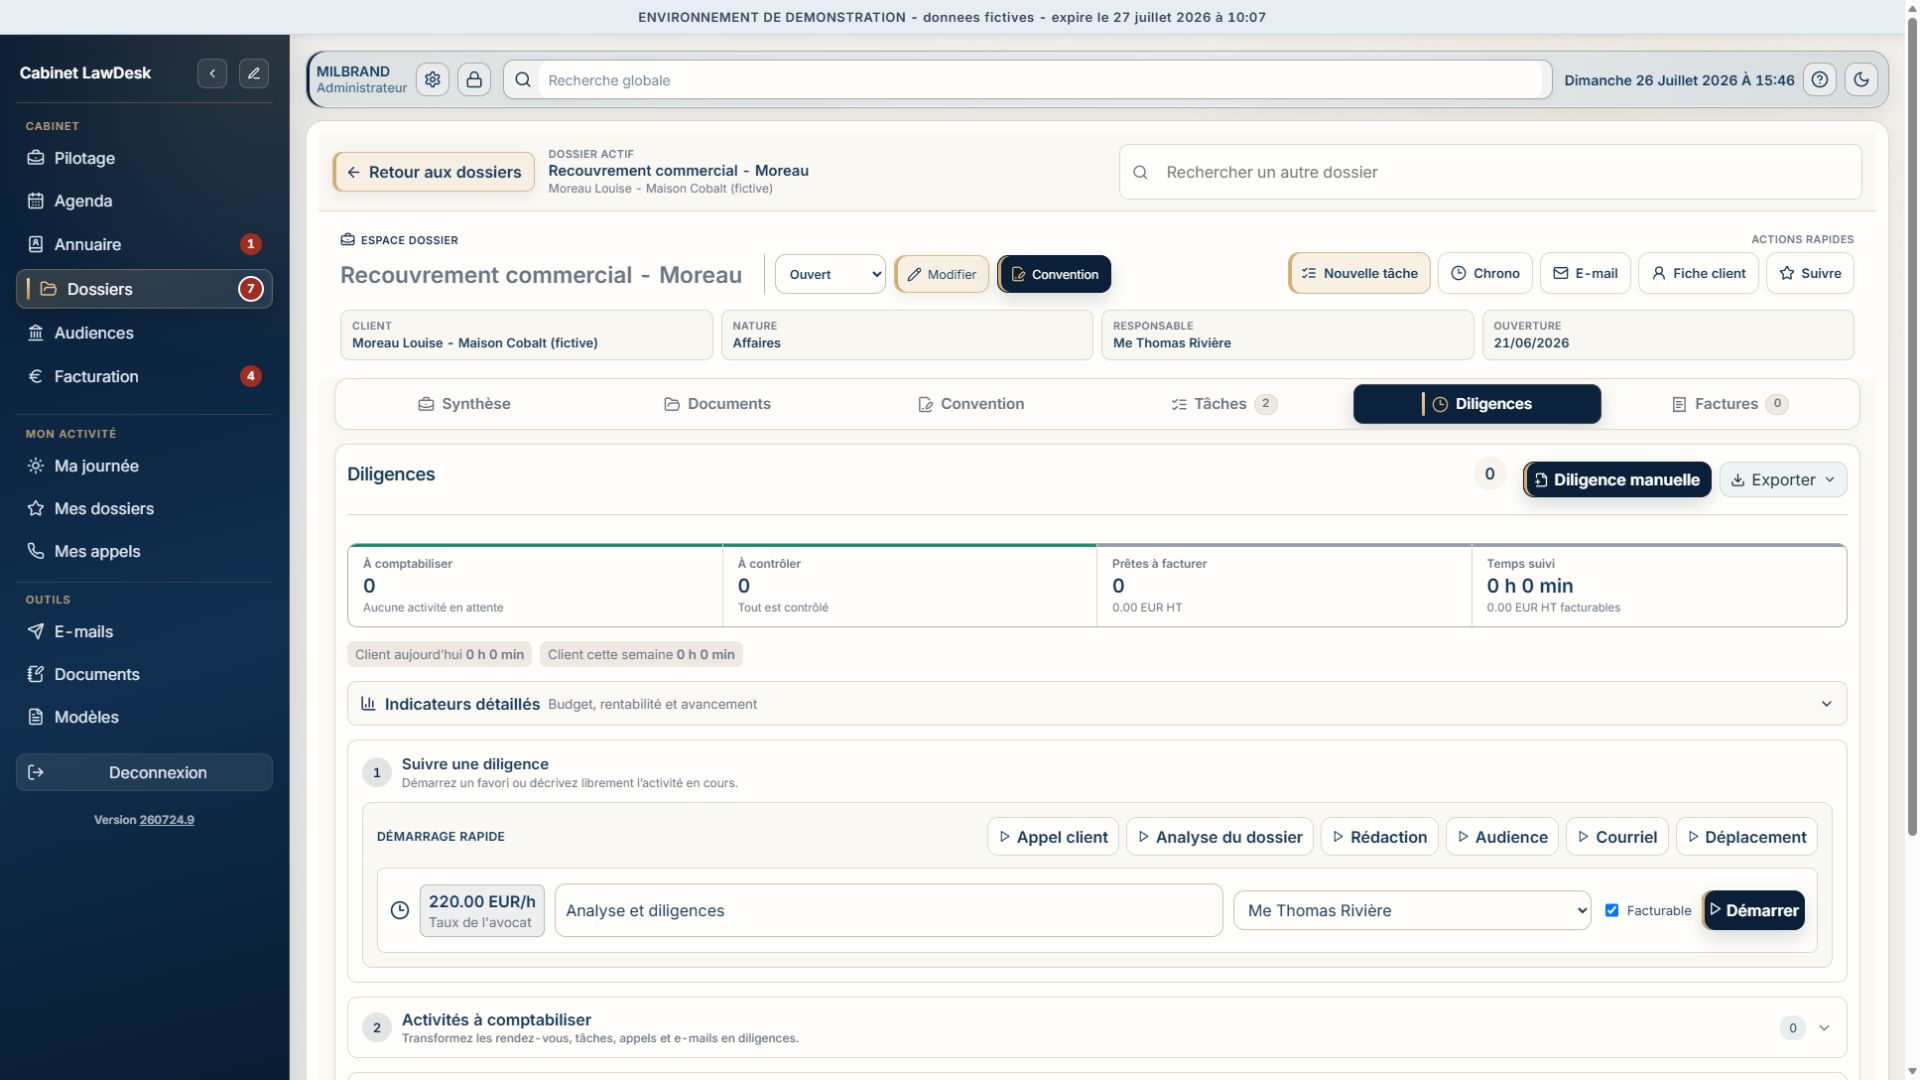Click the Deconnexion button
The width and height of the screenshot is (1920, 1080).
(144, 772)
